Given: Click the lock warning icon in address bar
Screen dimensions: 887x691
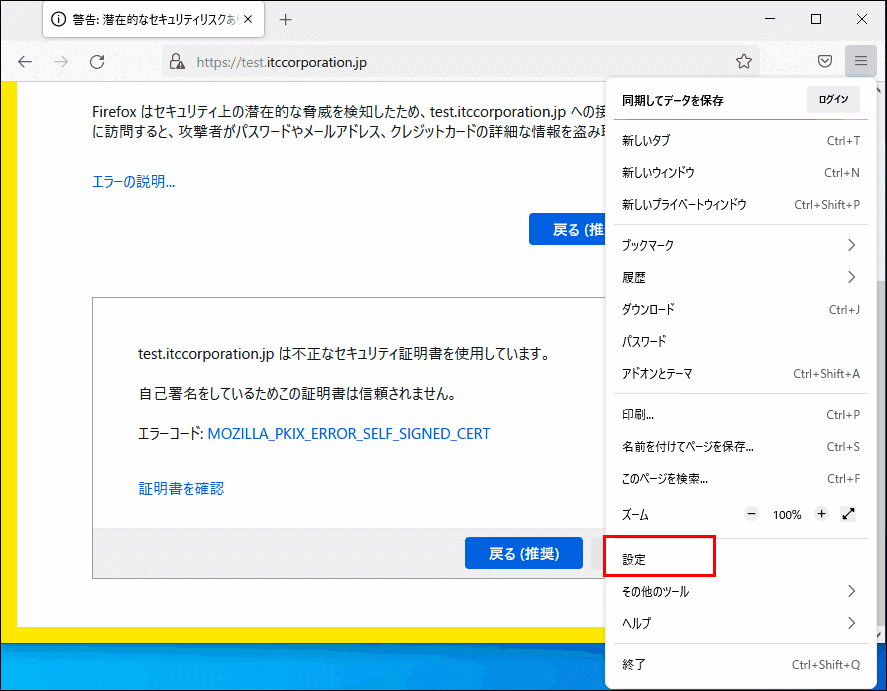Looking at the screenshot, I should click(177, 62).
